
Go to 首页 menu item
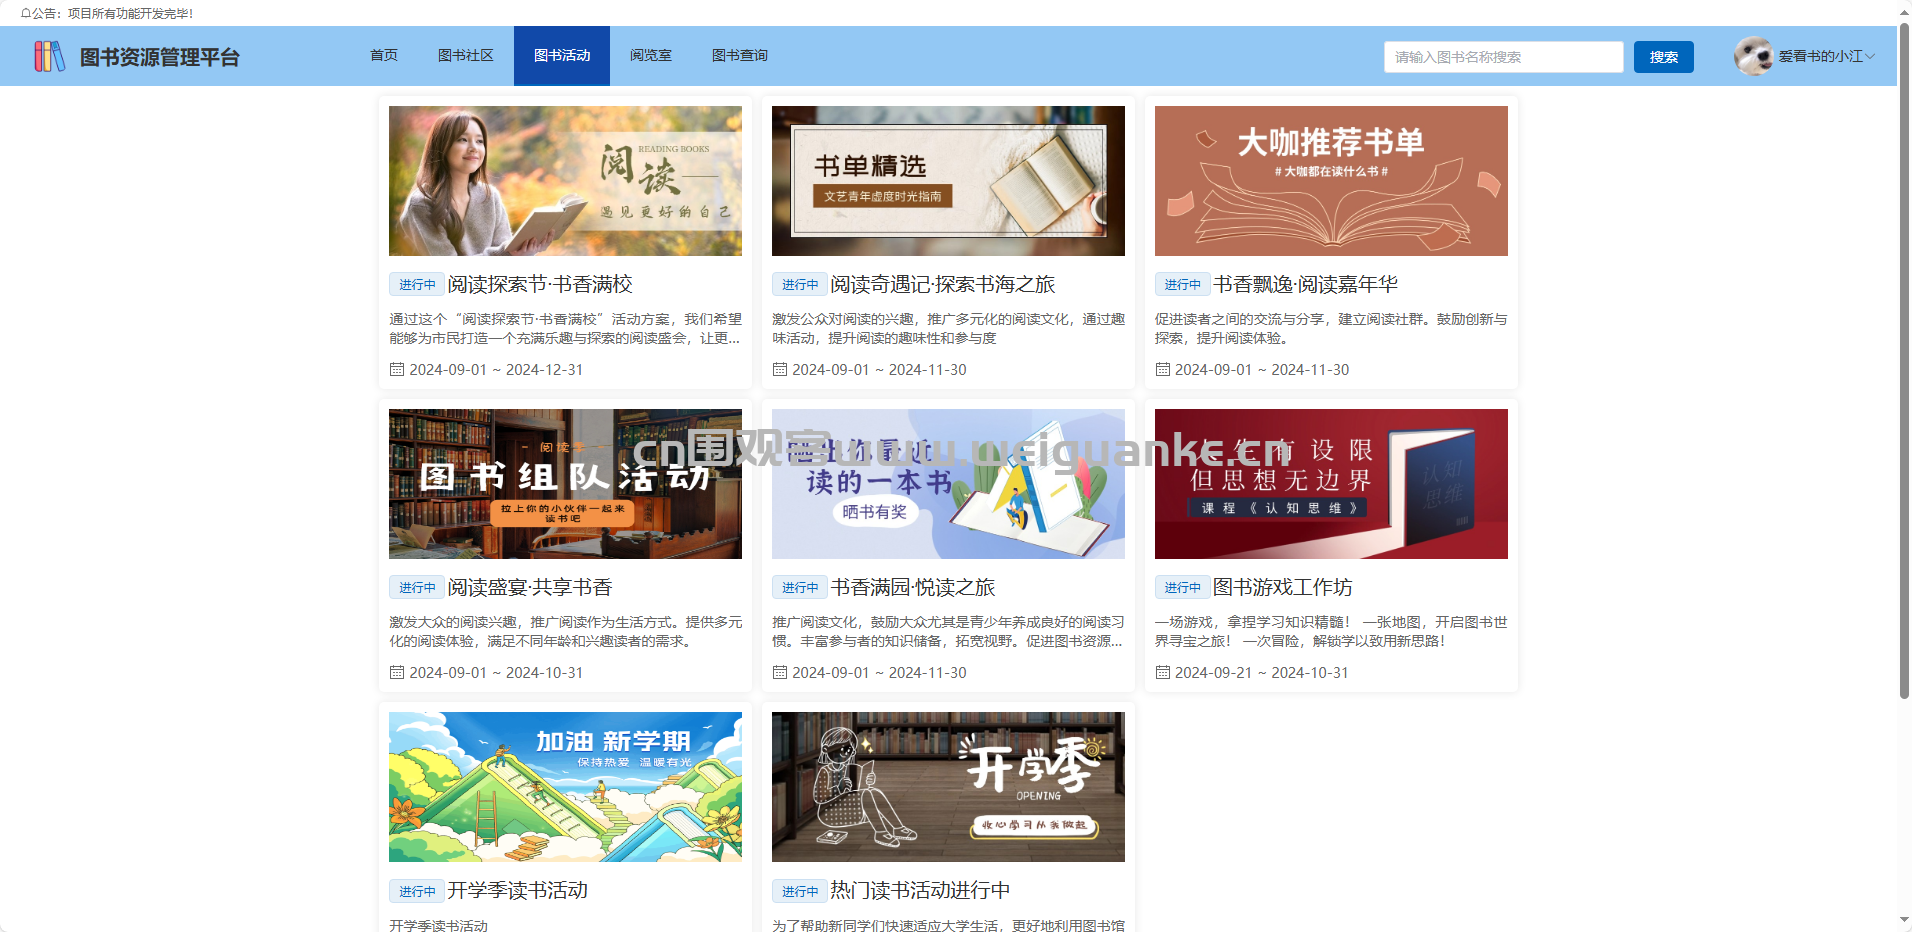[x=384, y=55]
